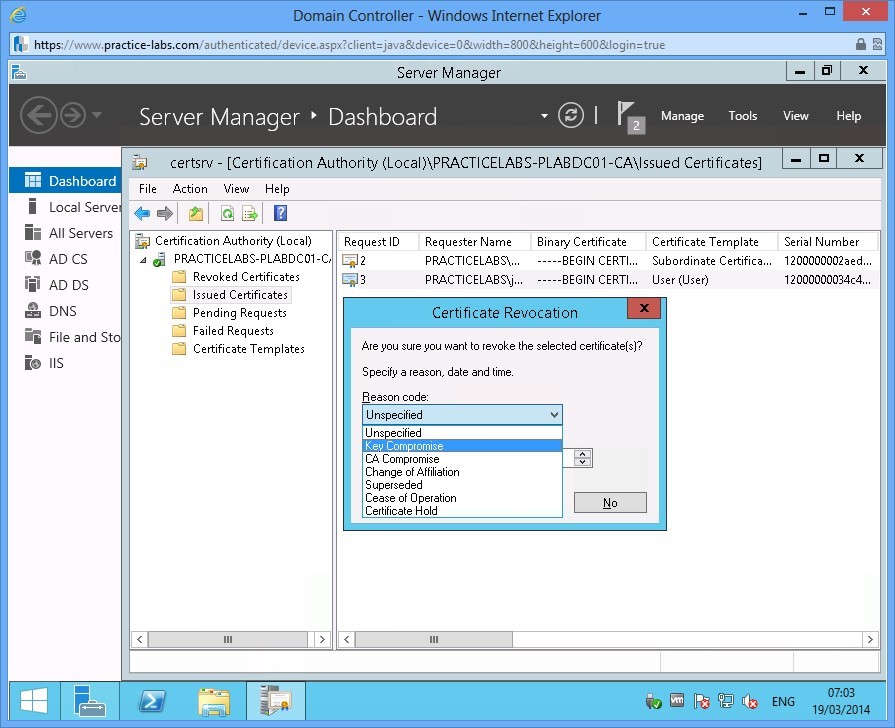
Task: Click the Windows Start button
Action: [33, 701]
